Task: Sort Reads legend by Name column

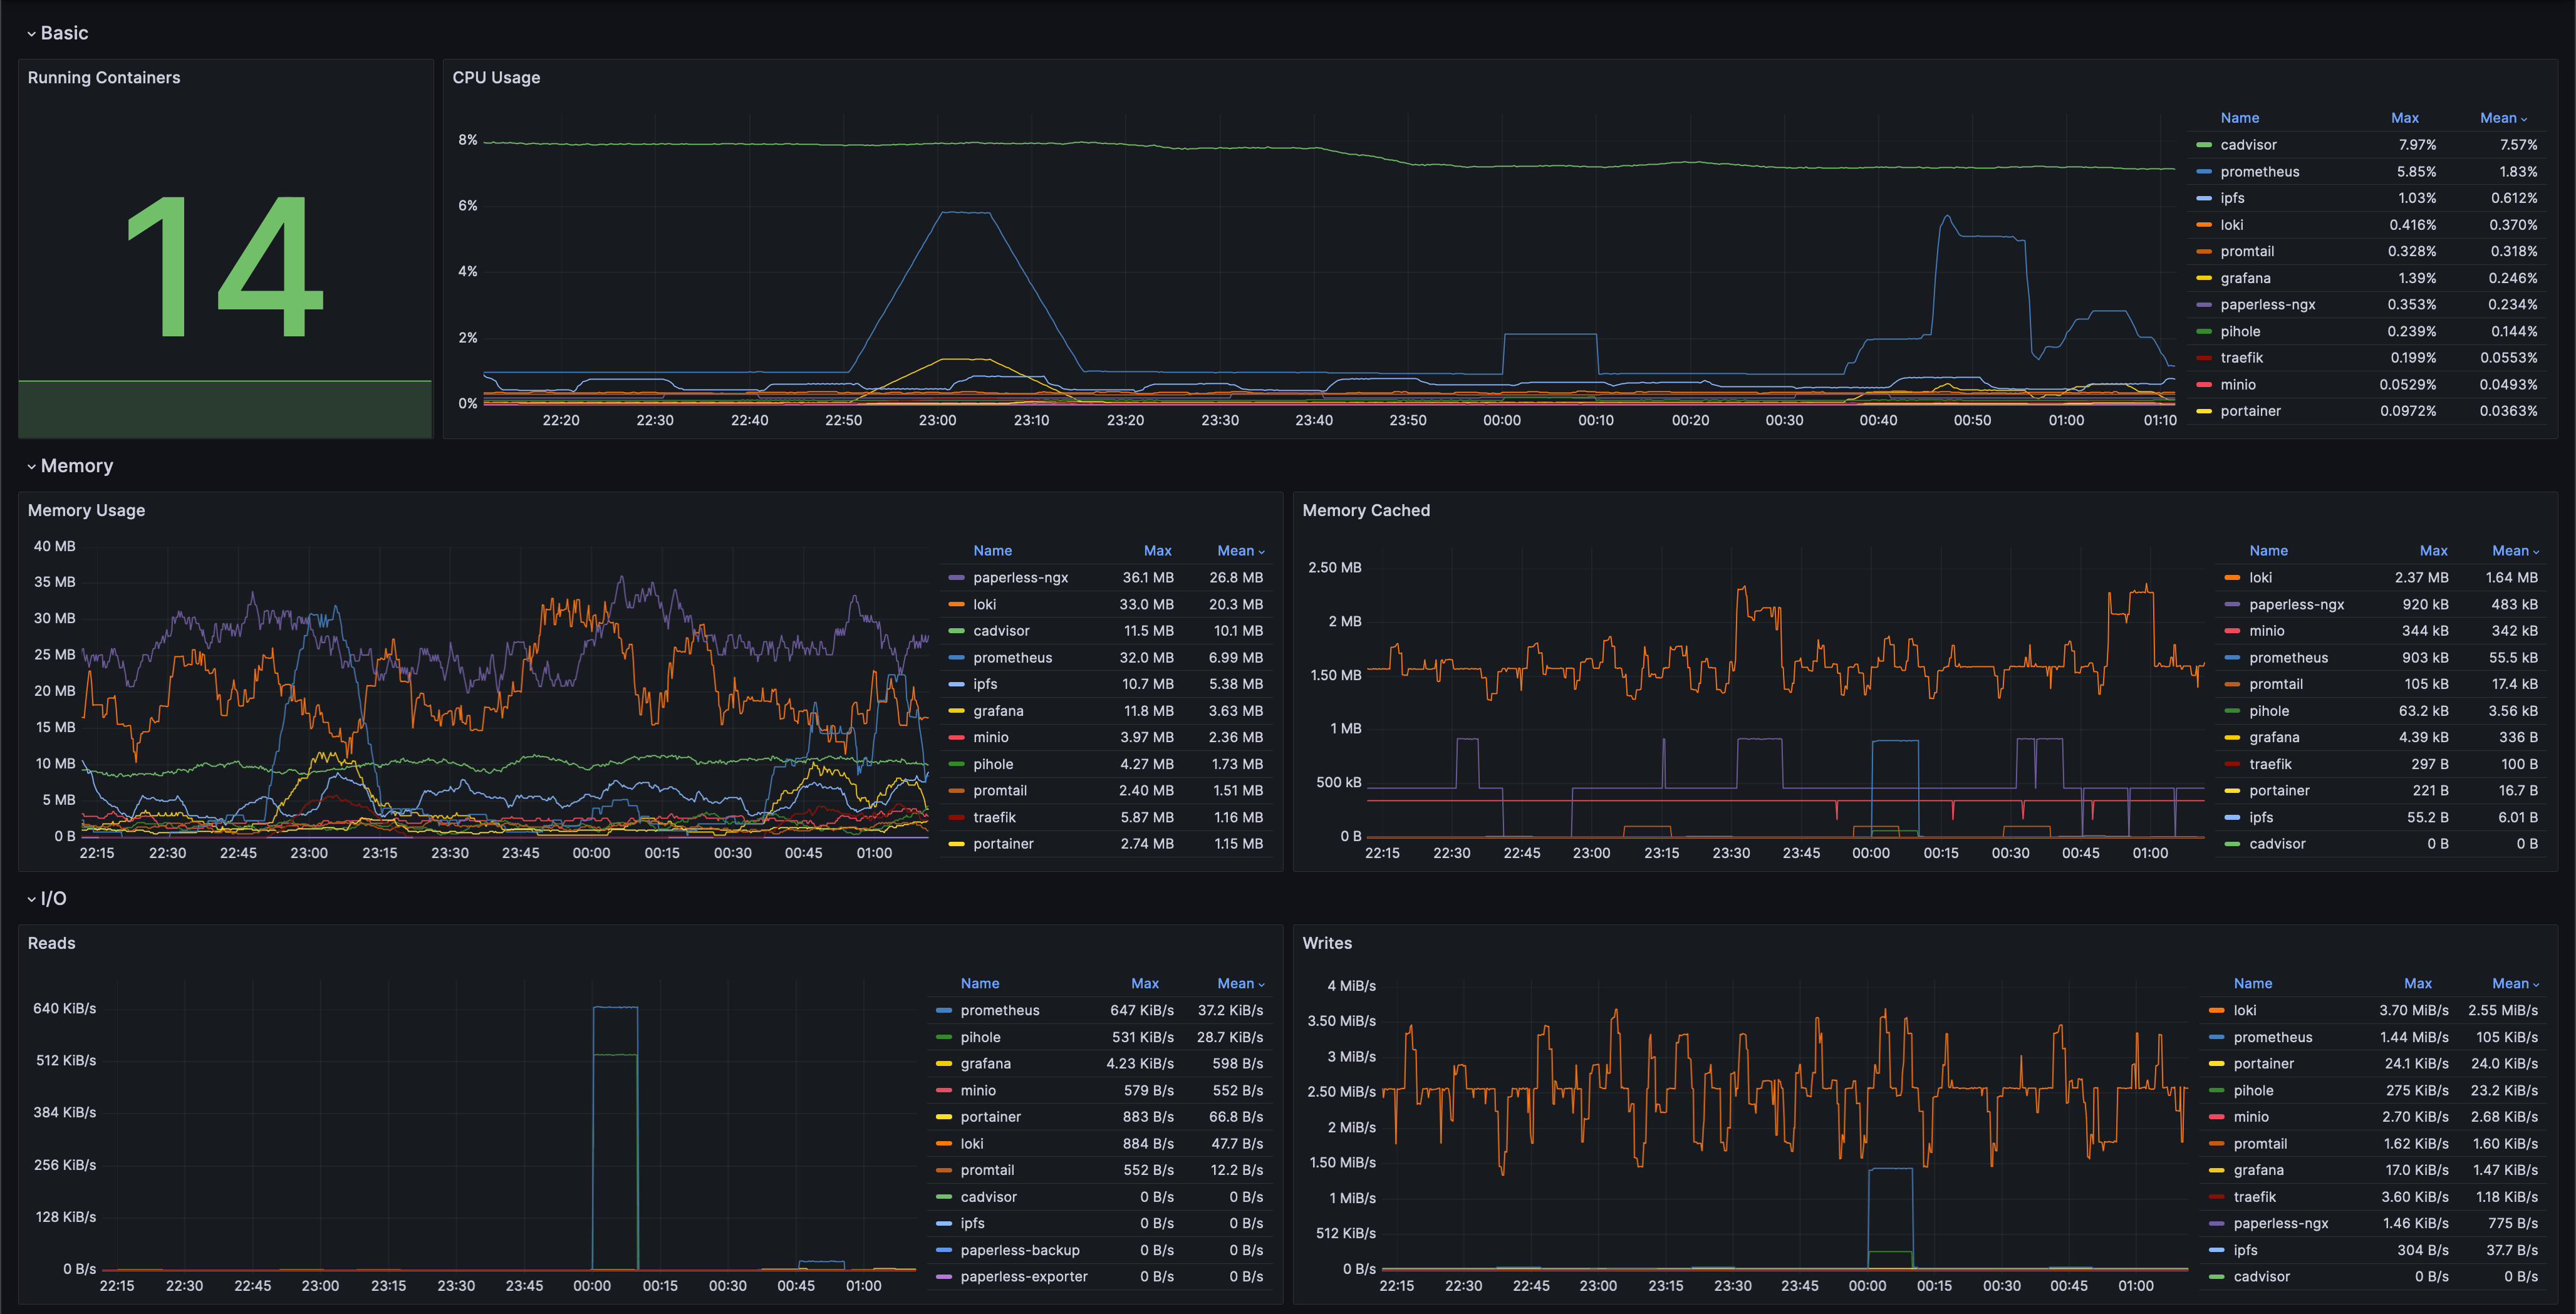Action: tap(979, 984)
